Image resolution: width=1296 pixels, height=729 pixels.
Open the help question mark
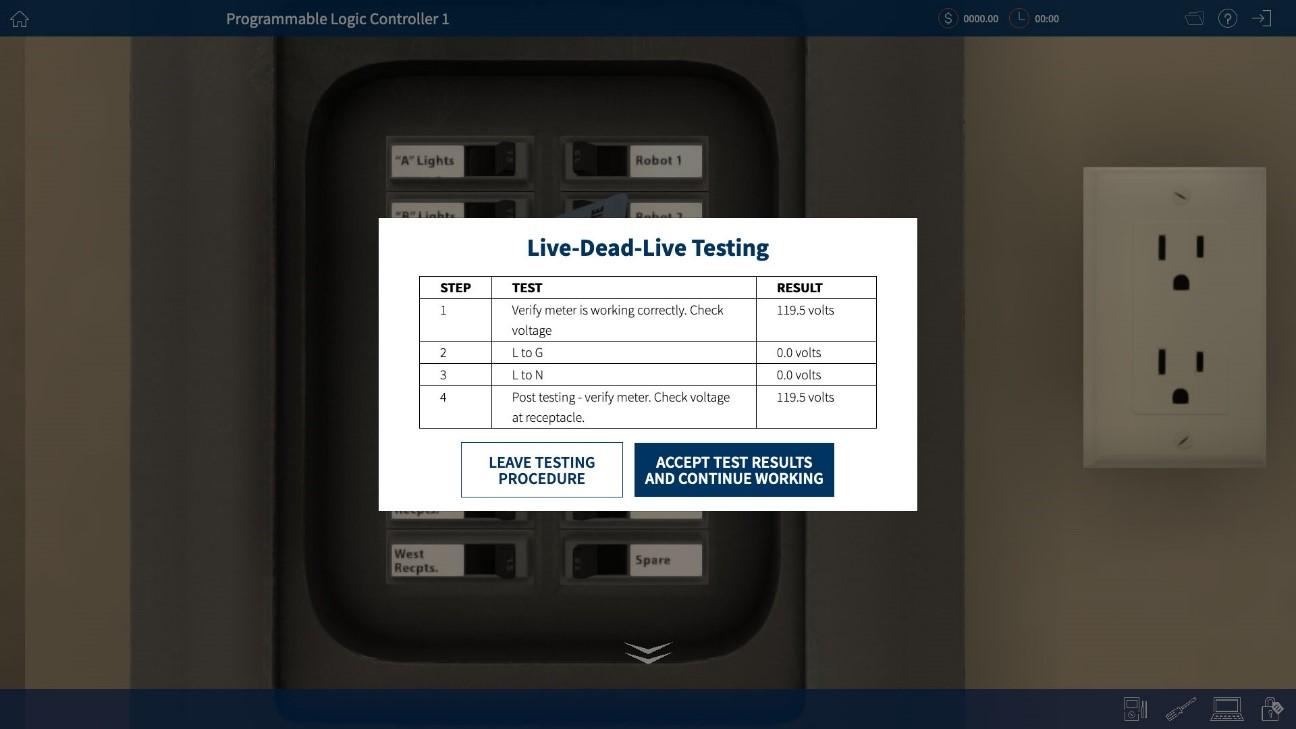pyautogui.click(x=1228, y=18)
